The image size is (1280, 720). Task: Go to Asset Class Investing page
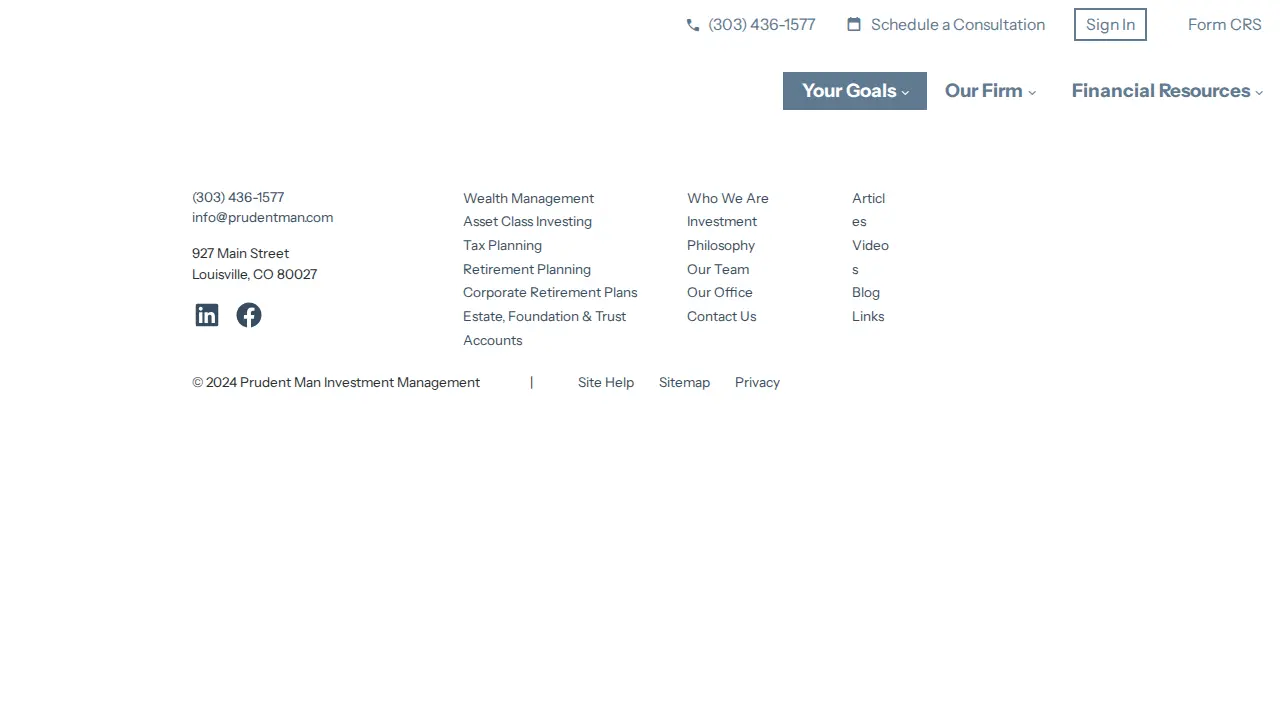(527, 221)
